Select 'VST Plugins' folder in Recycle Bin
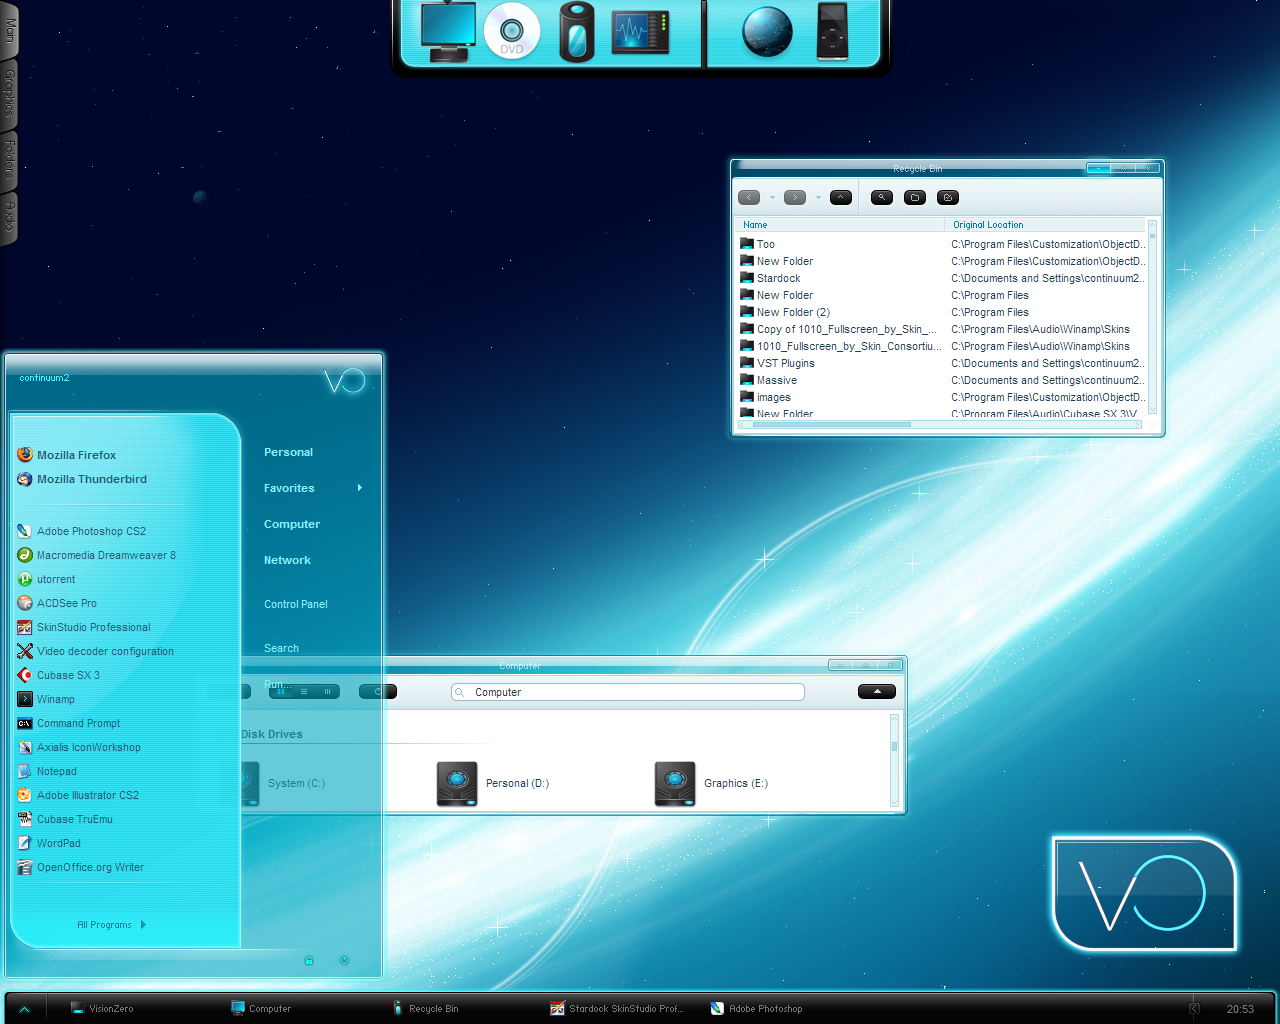The height and width of the screenshot is (1024, 1280). pyautogui.click(x=785, y=364)
